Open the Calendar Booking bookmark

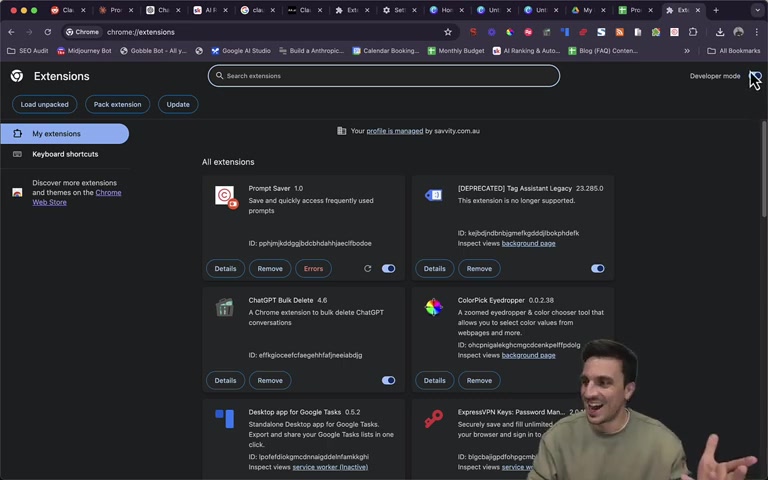[x=386, y=50]
